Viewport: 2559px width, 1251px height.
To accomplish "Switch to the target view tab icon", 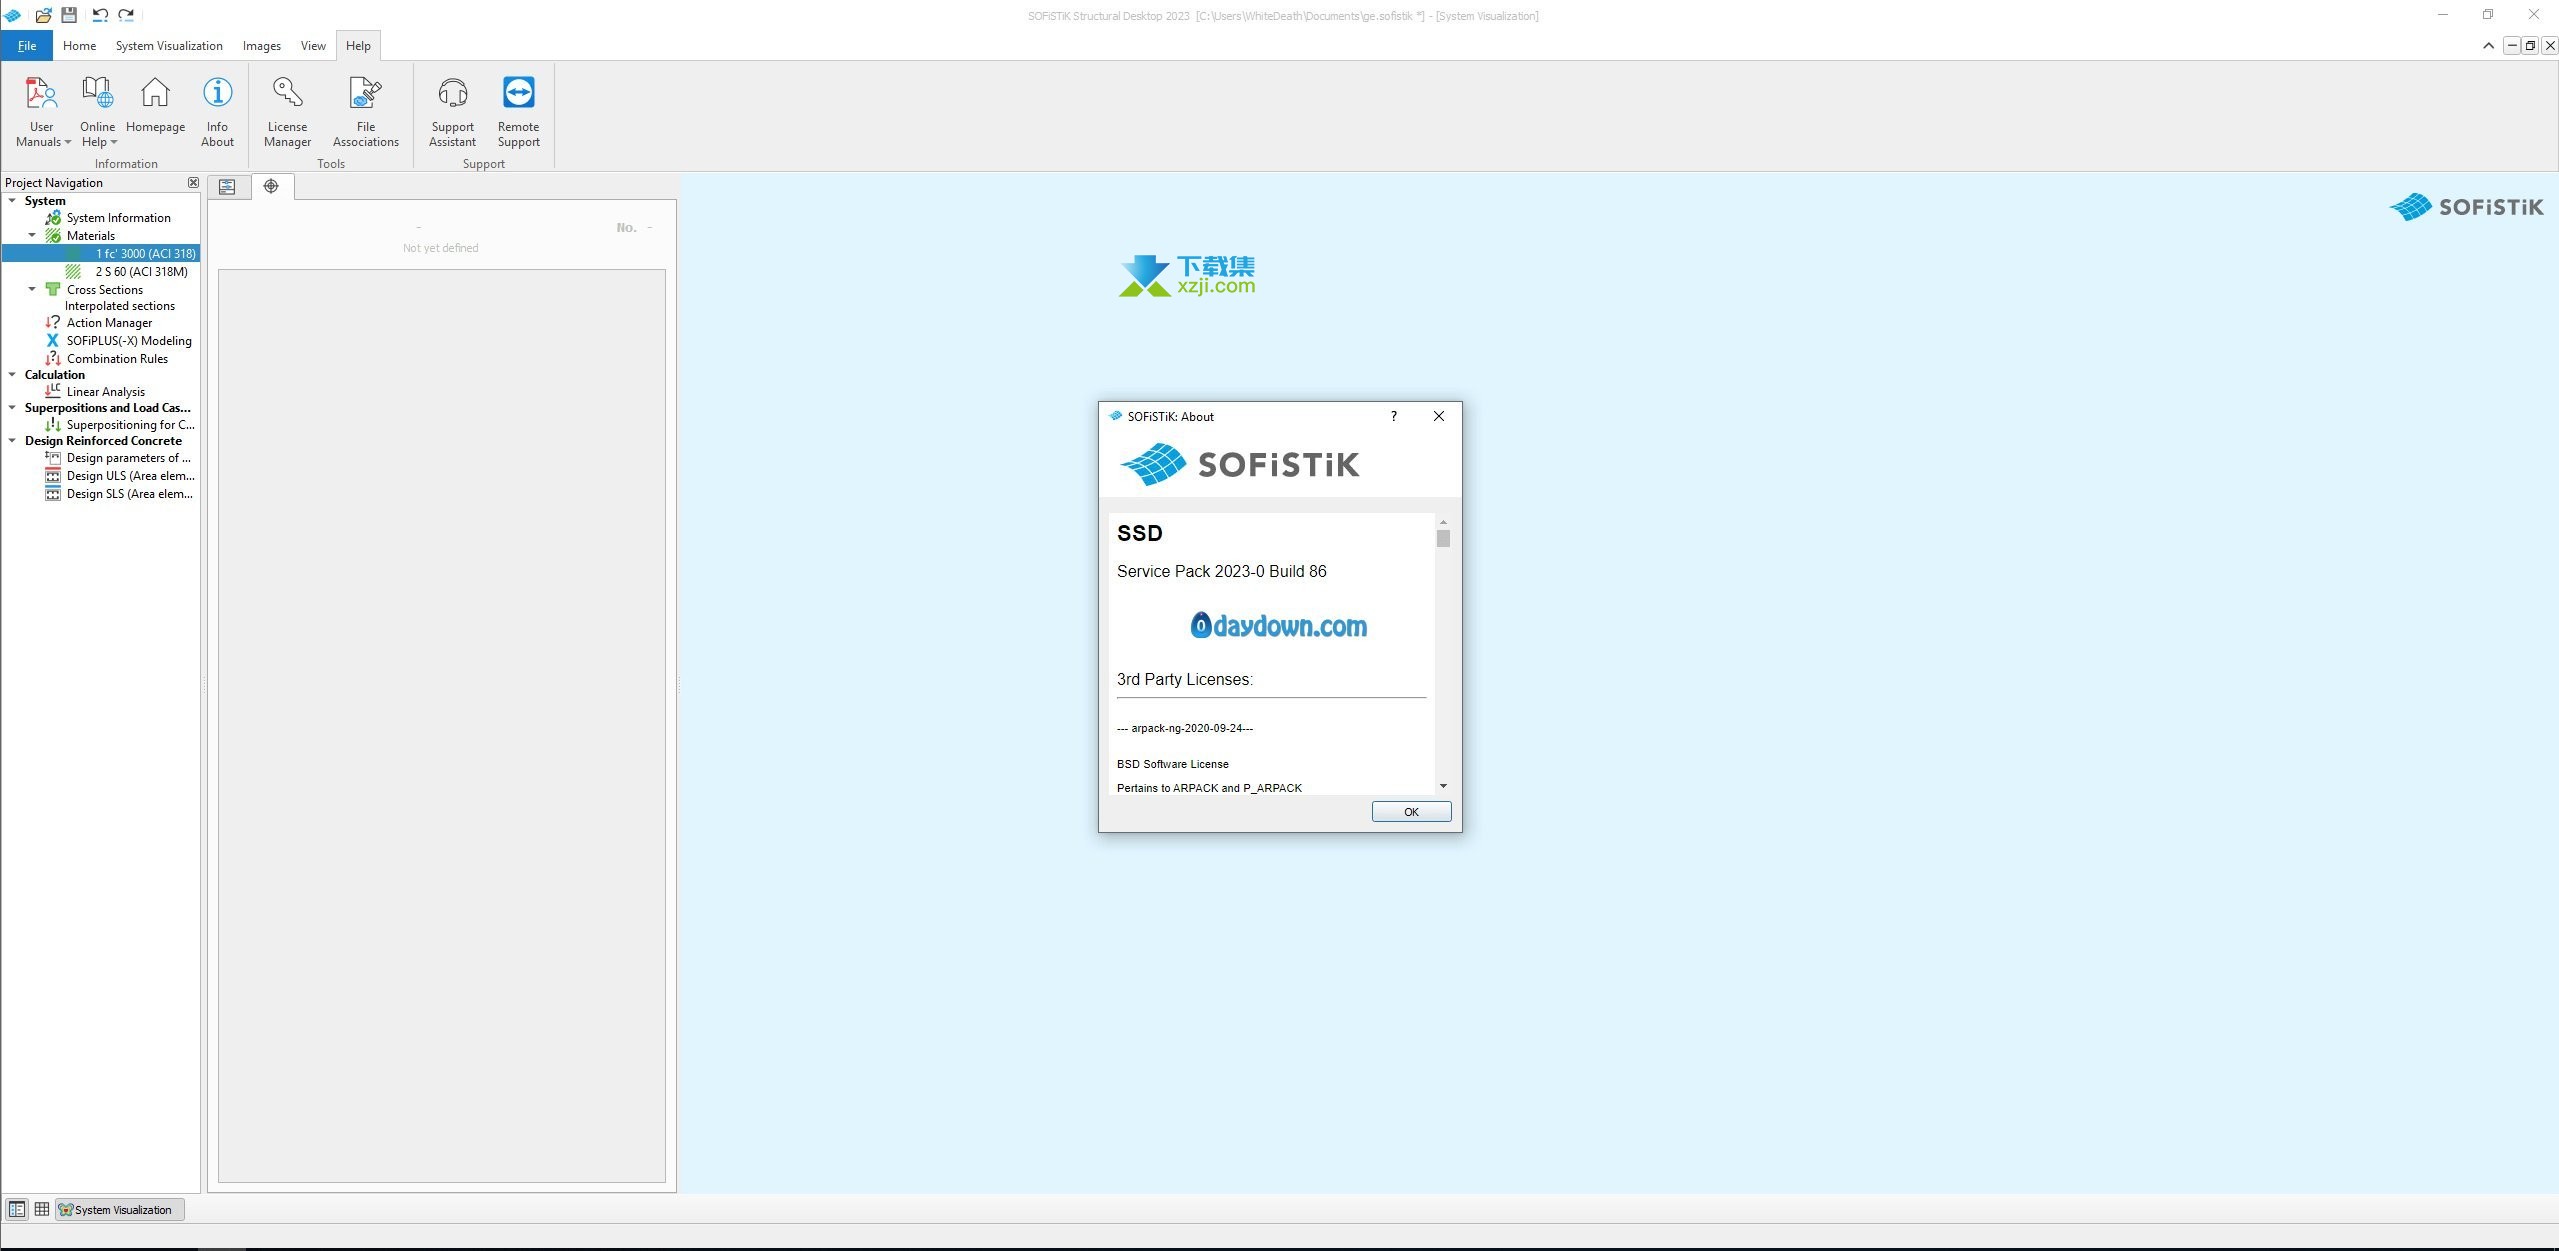I will pyautogui.click(x=271, y=186).
